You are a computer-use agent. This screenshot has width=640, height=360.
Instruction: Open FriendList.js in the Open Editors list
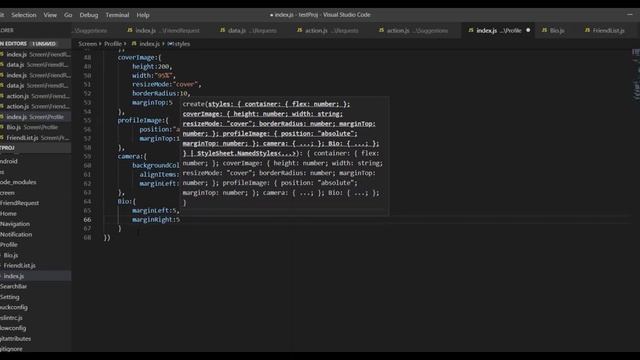coord(36,138)
